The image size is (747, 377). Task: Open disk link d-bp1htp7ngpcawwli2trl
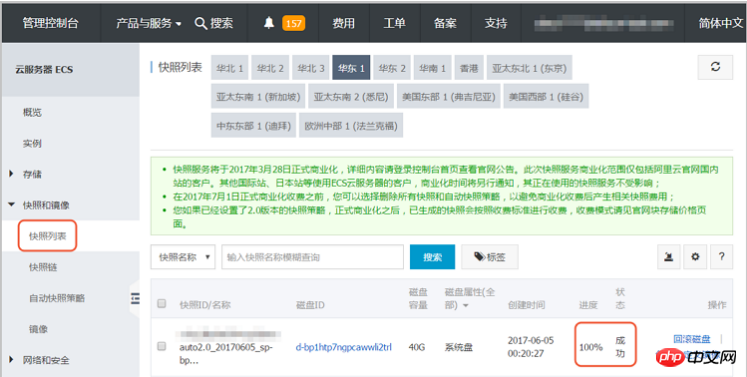click(x=343, y=347)
